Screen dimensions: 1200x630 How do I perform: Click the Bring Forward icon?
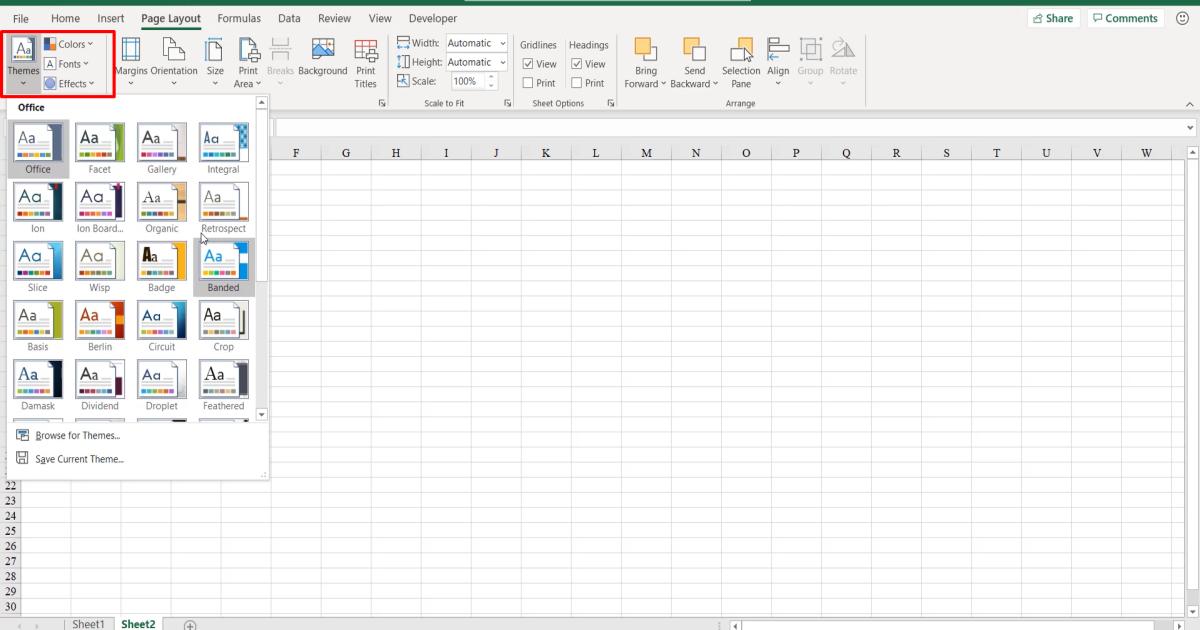645,60
